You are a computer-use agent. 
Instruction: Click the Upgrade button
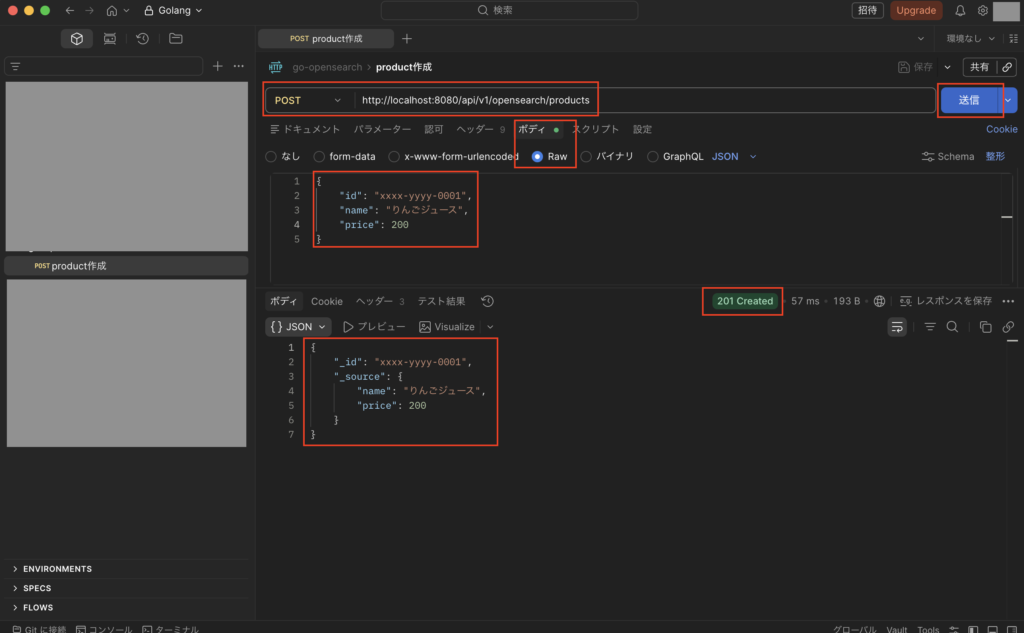(x=916, y=11)
